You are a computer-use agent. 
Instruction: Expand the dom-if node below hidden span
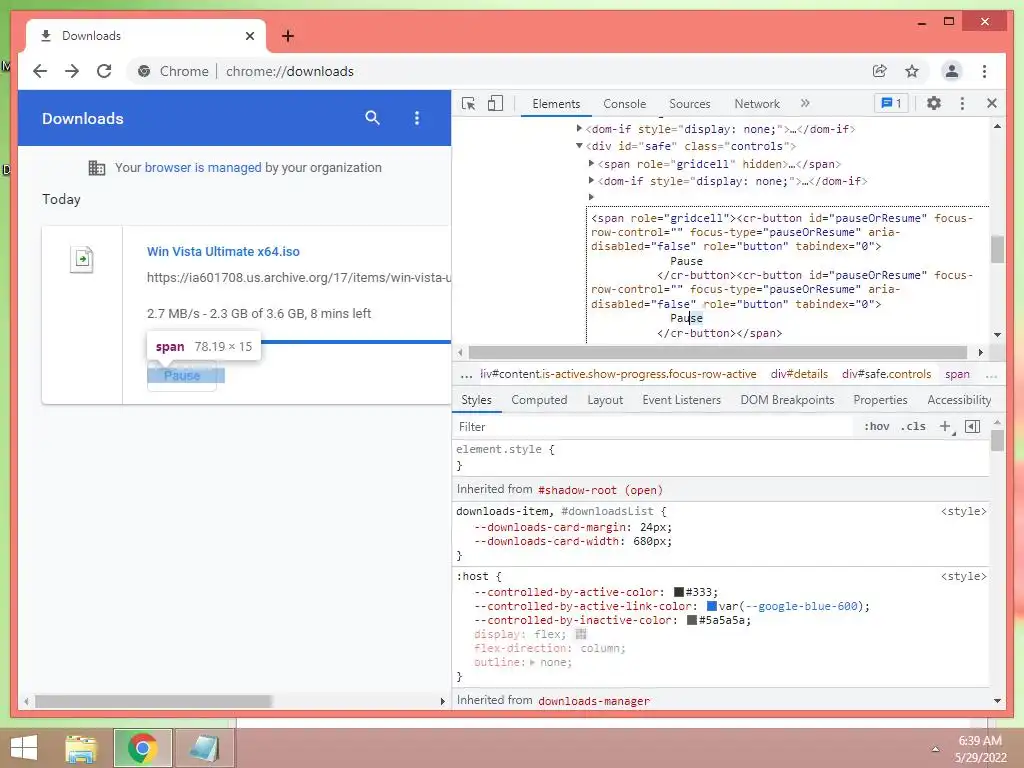click(x=591, y=180)
